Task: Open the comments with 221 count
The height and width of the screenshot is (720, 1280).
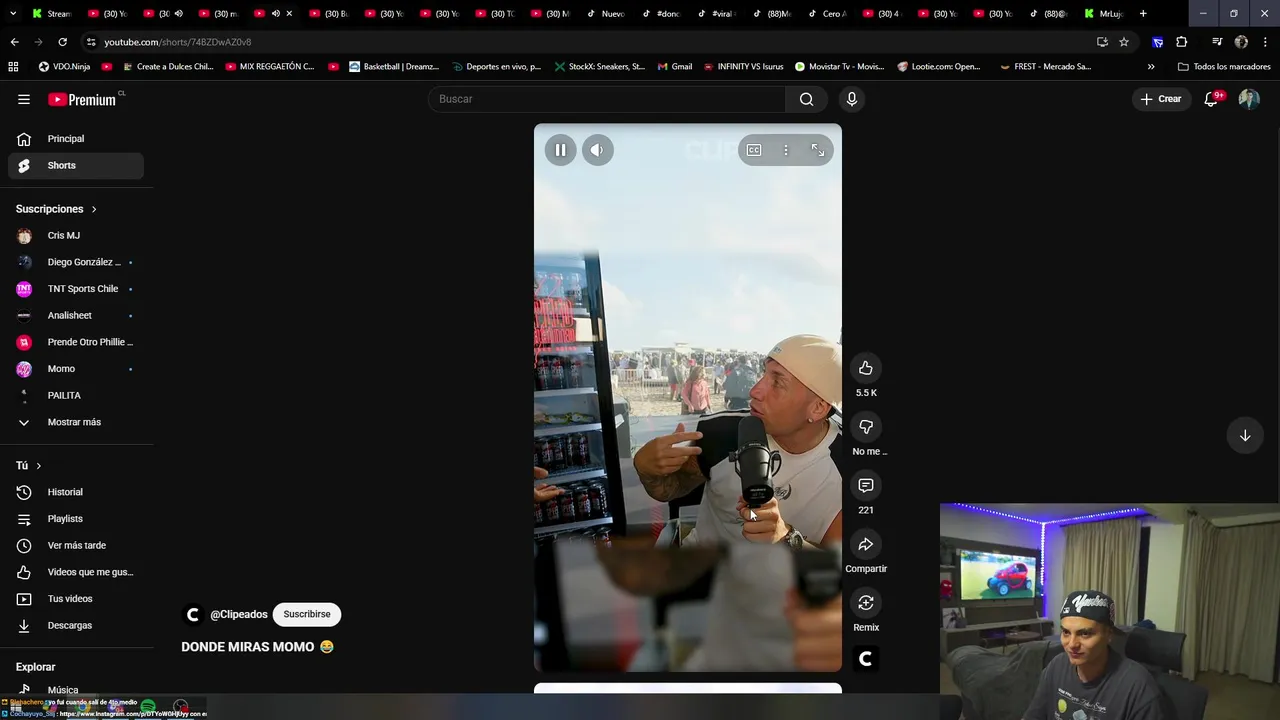Action: click(x=866, y=485)
